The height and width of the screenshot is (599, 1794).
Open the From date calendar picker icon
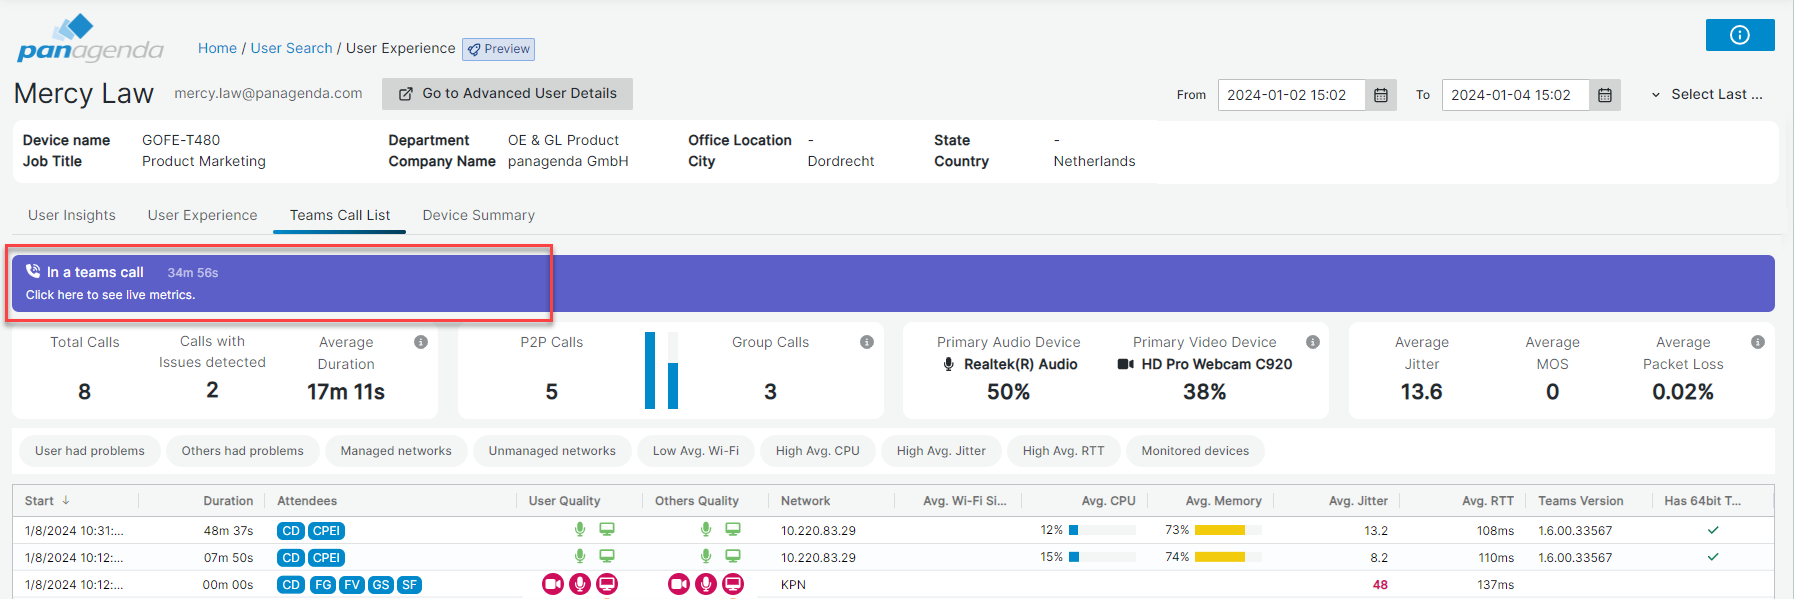1381,95
